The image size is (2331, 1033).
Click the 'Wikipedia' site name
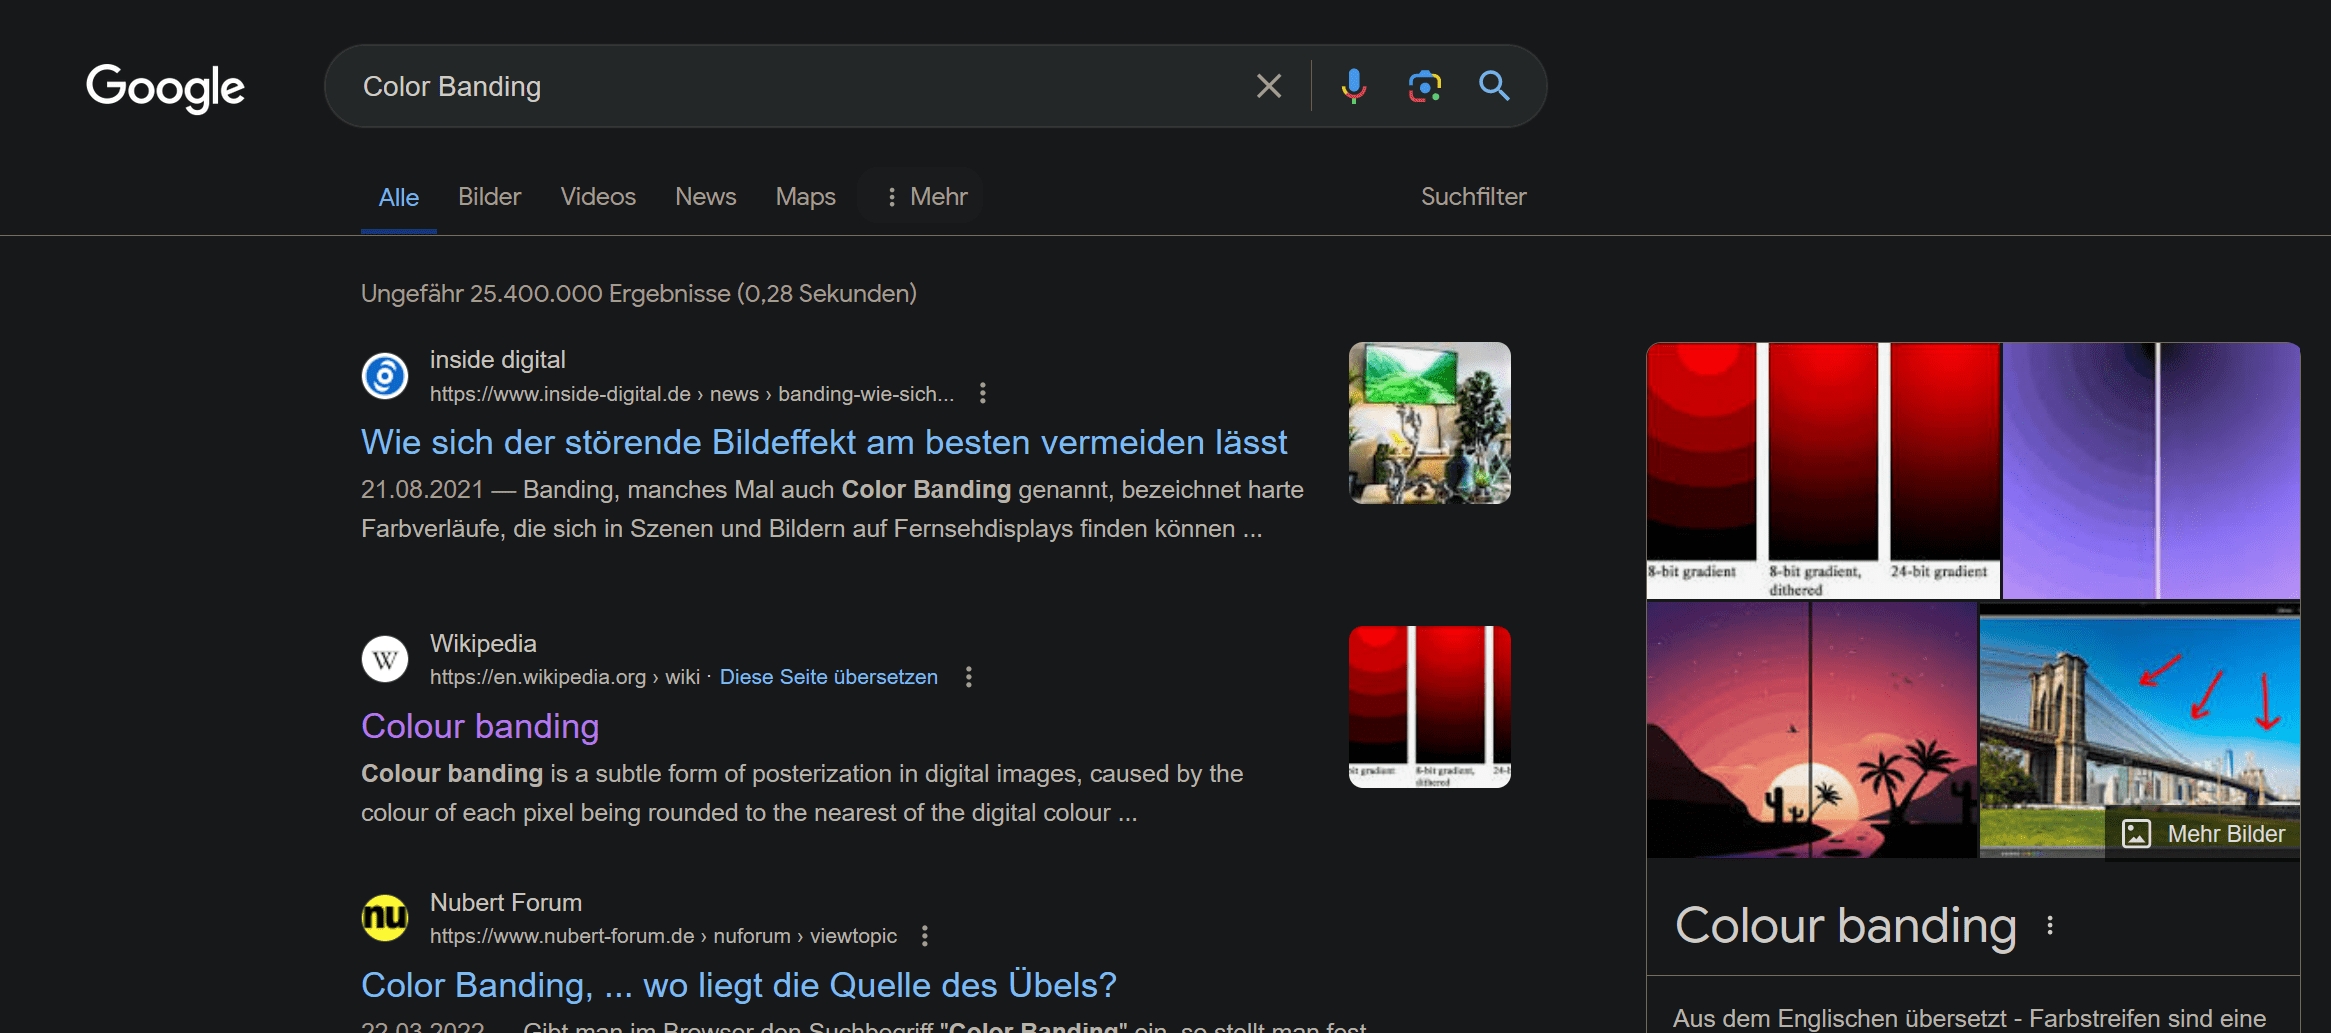(x=483, y=643)
